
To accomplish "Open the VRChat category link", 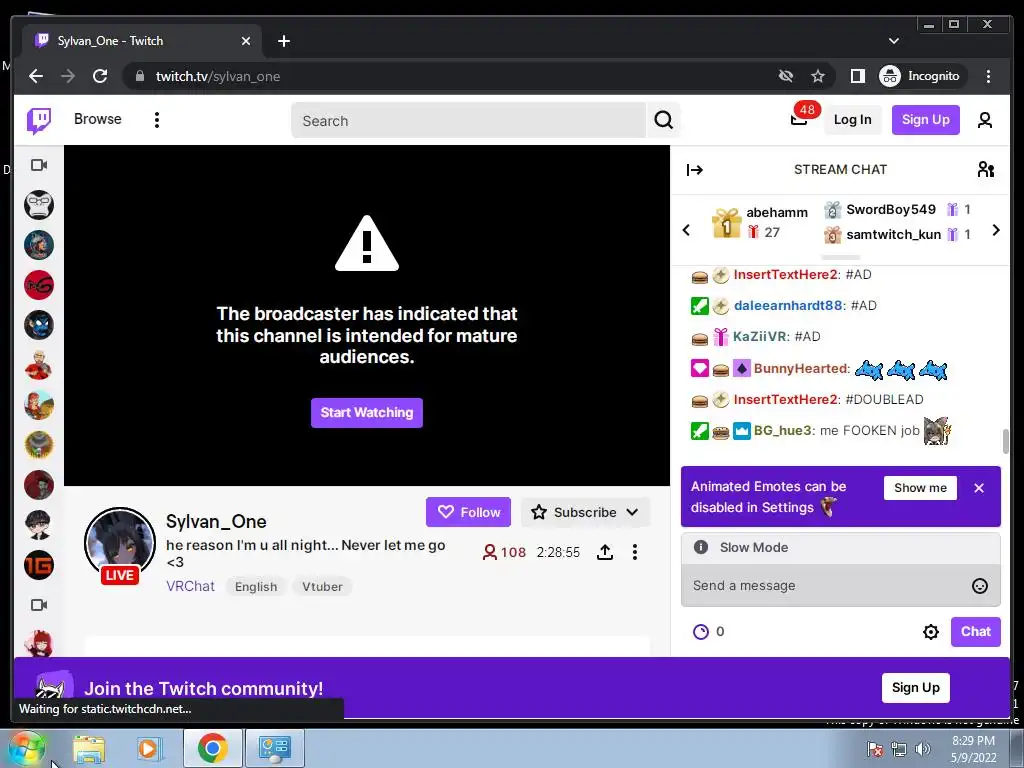I will coord(190,586).
